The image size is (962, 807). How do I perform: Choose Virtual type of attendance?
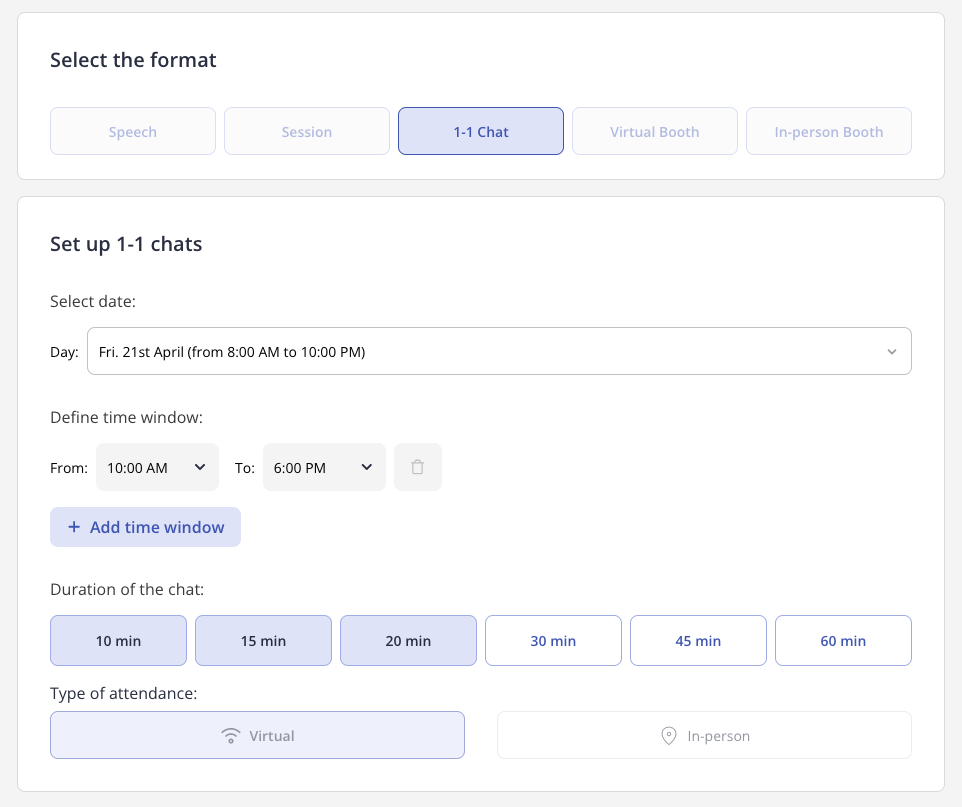click(x=257, y=735)
